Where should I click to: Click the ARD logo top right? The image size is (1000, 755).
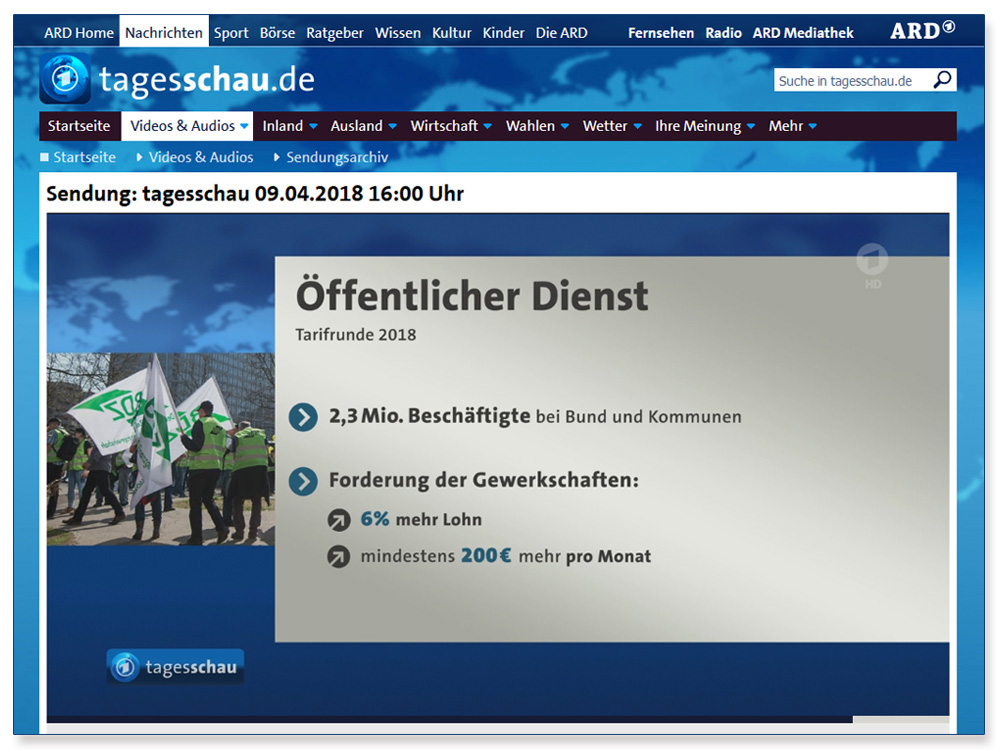(x=922, y=31)
